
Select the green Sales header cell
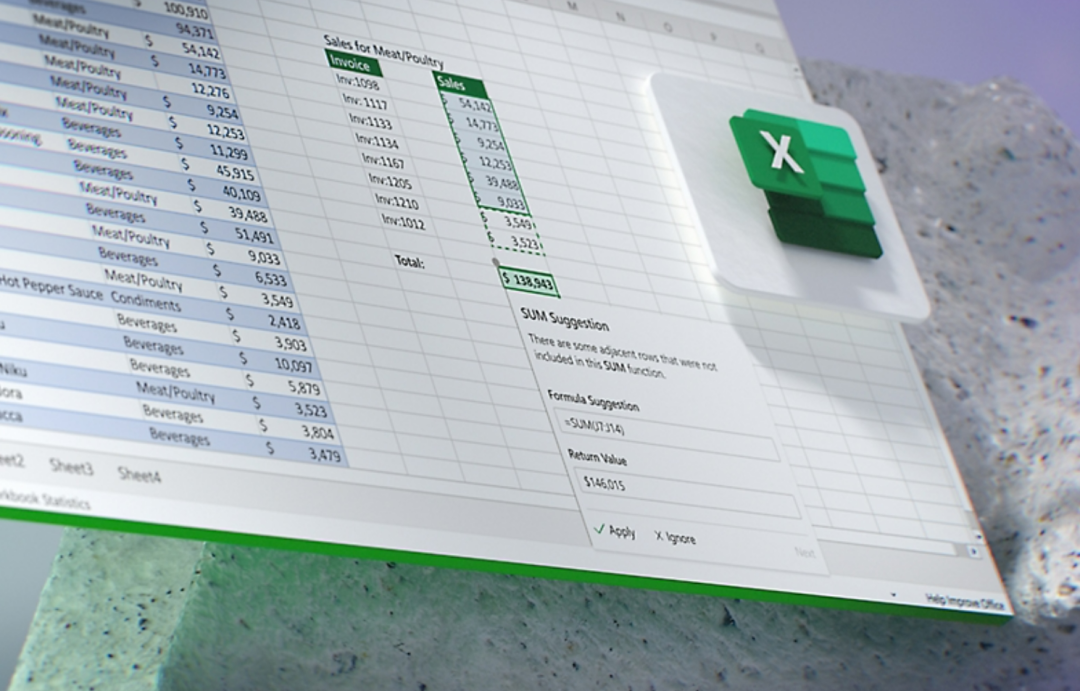click(x=461, y=85)
